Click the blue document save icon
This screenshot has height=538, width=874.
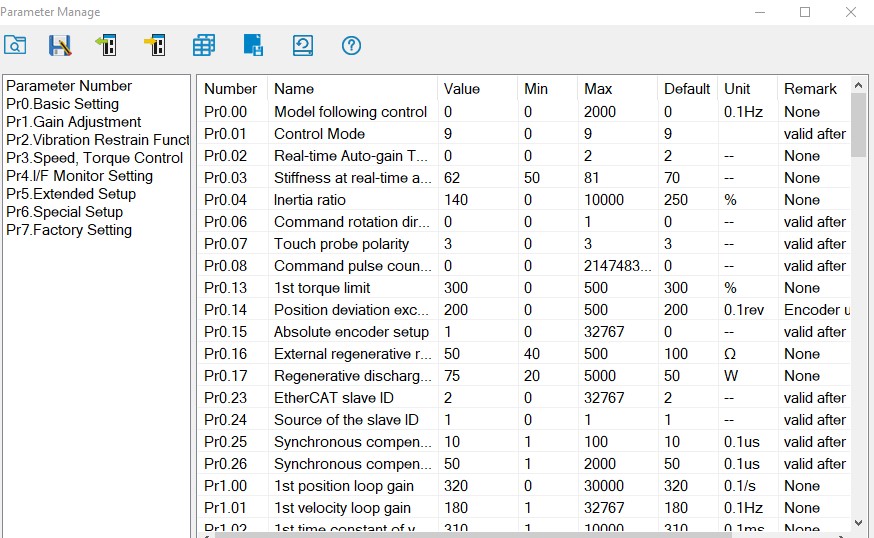point(254,45)
